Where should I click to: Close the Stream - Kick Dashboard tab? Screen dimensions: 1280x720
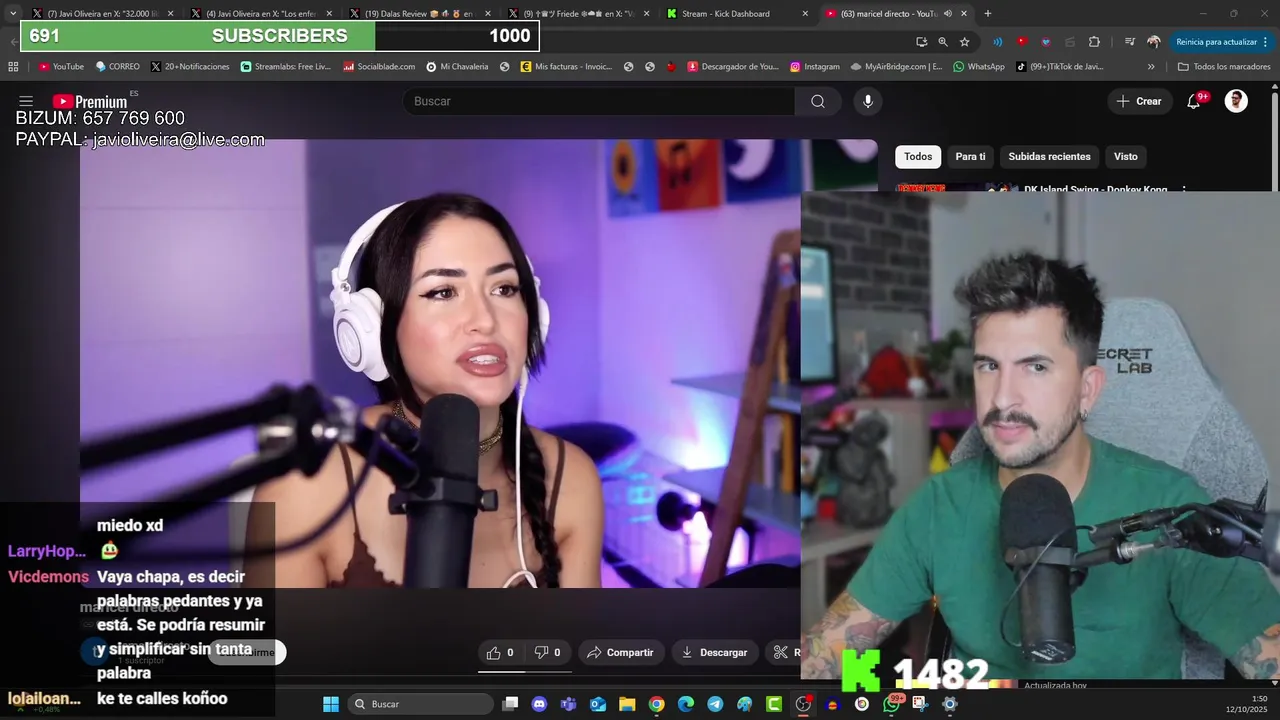[805, 14]
